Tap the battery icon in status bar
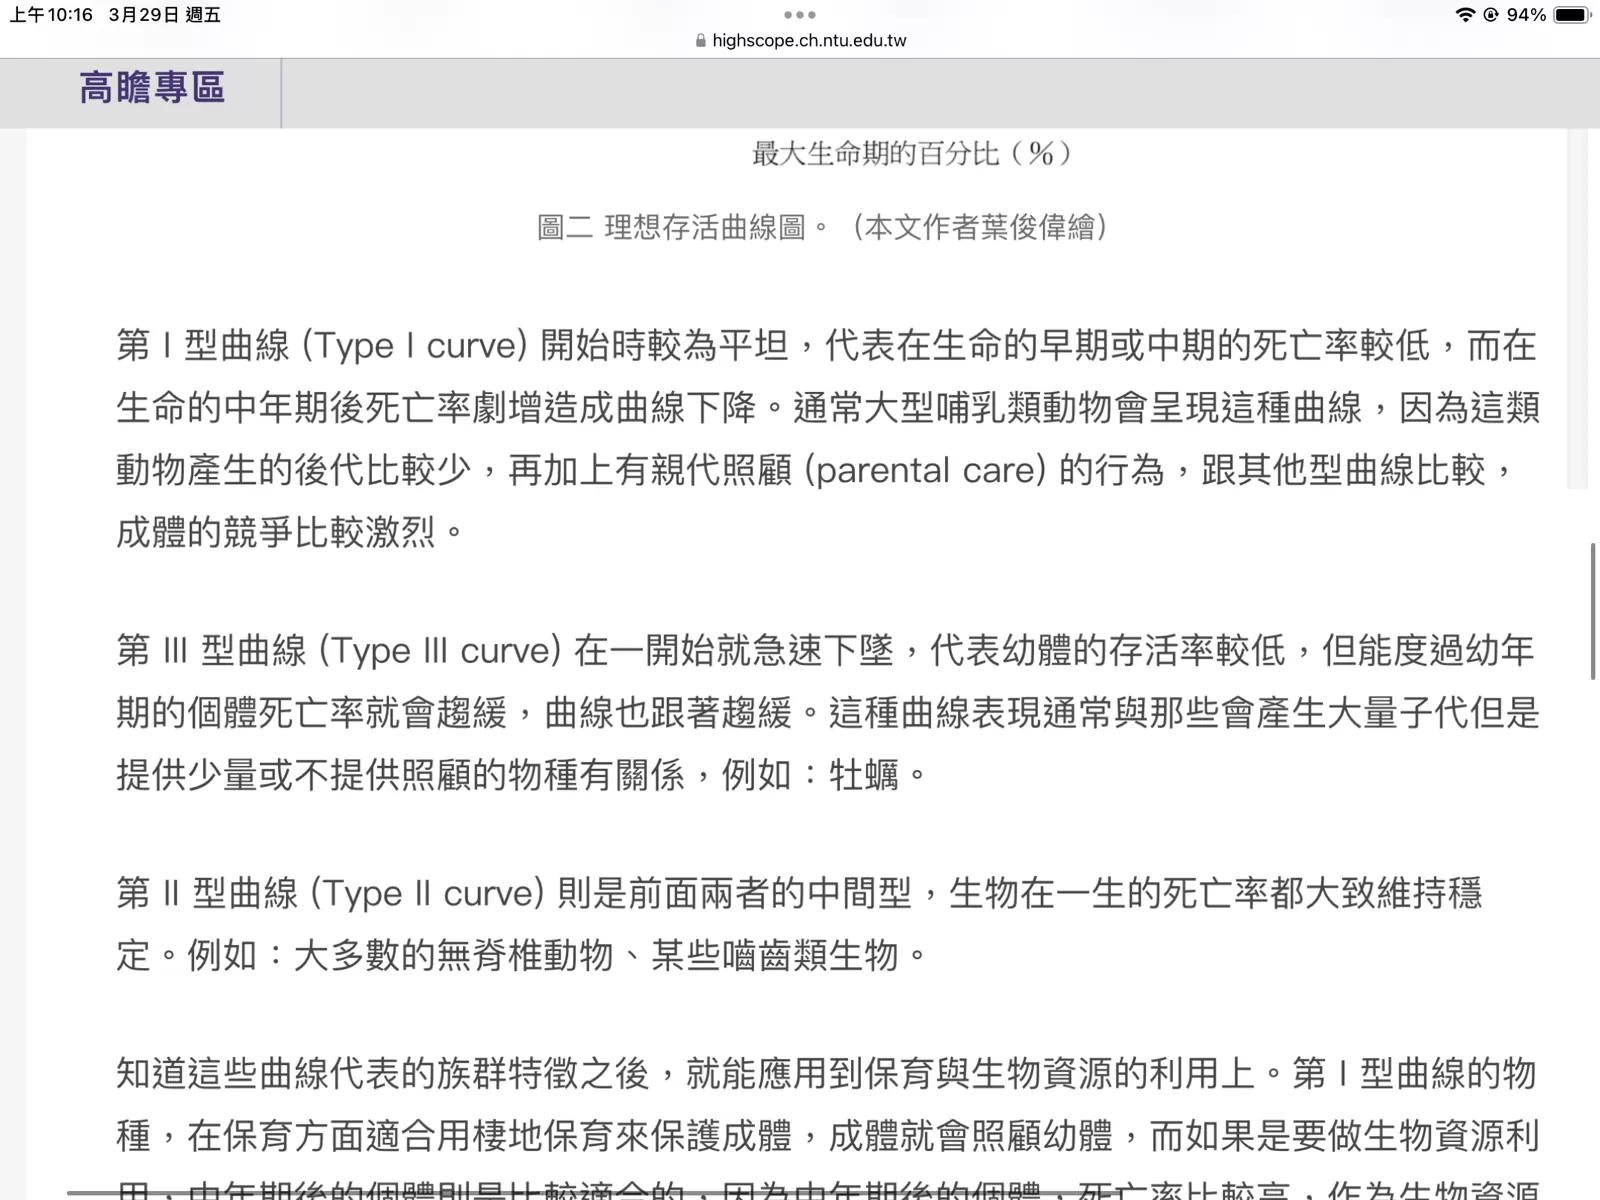The width and height of the screenshot is (1600, 1200). click(1572, 15)
